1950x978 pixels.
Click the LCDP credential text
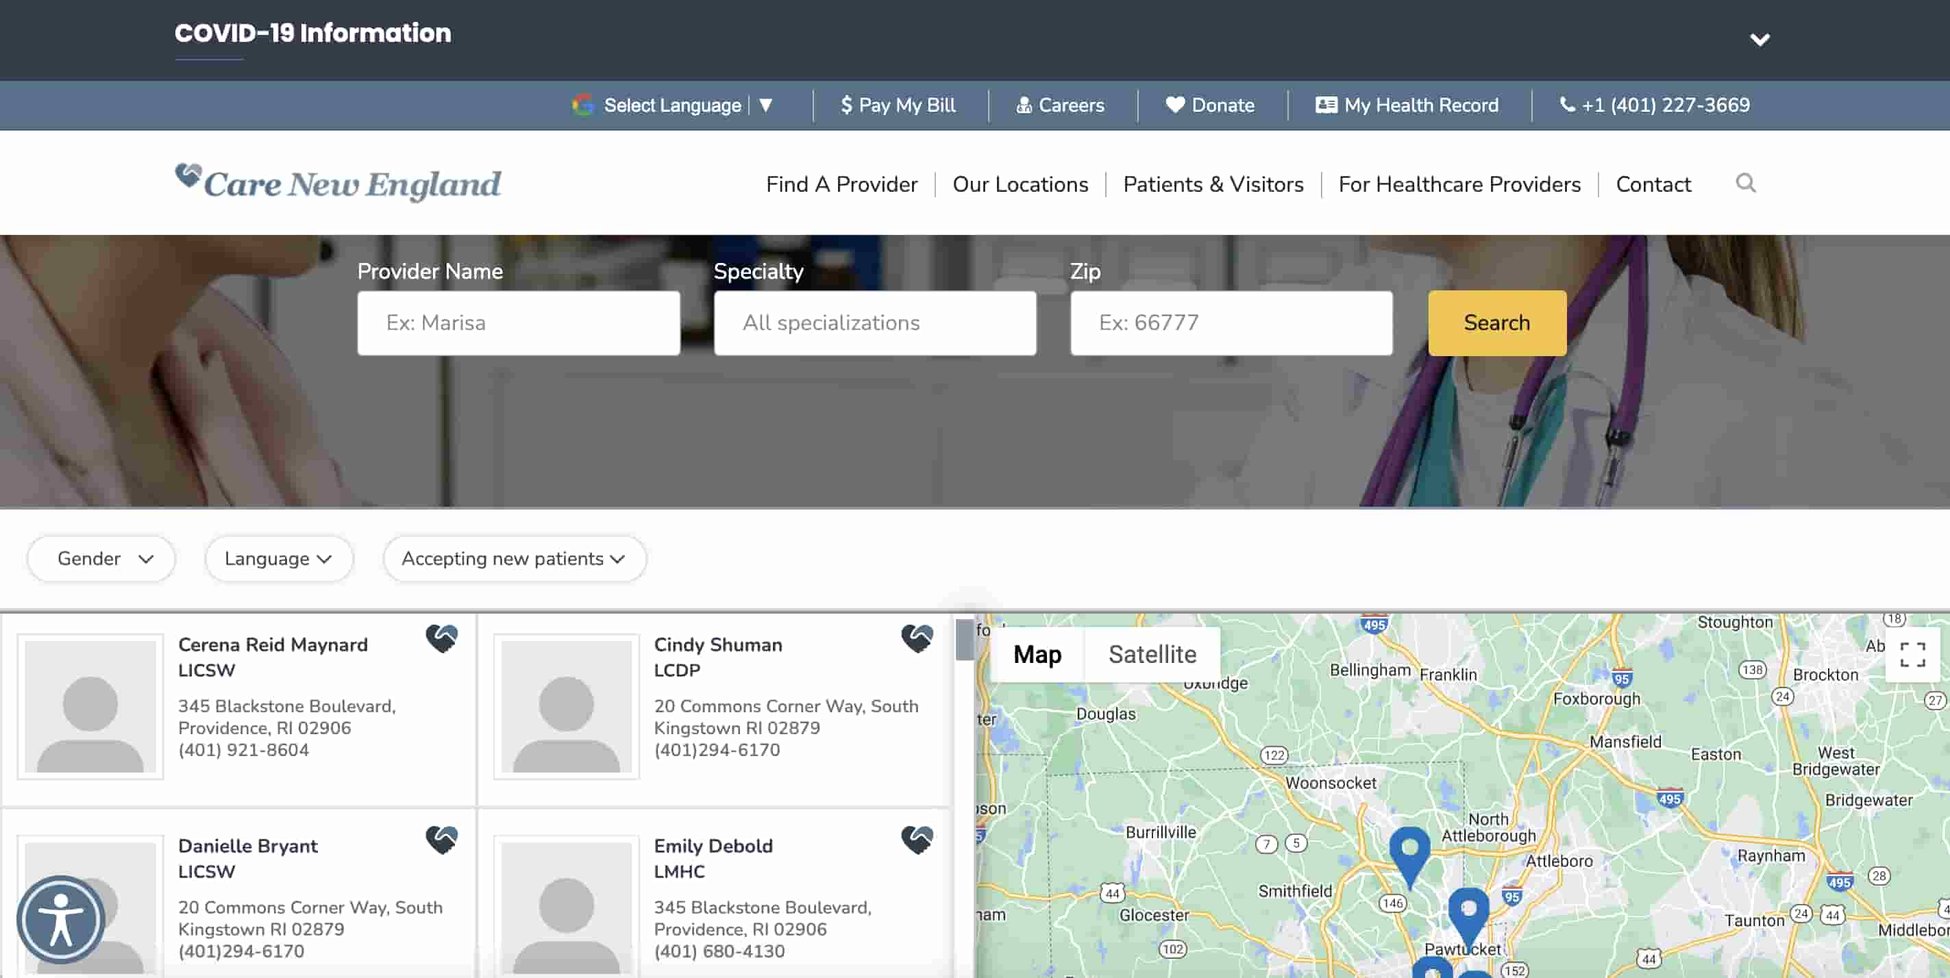[677, 670]
